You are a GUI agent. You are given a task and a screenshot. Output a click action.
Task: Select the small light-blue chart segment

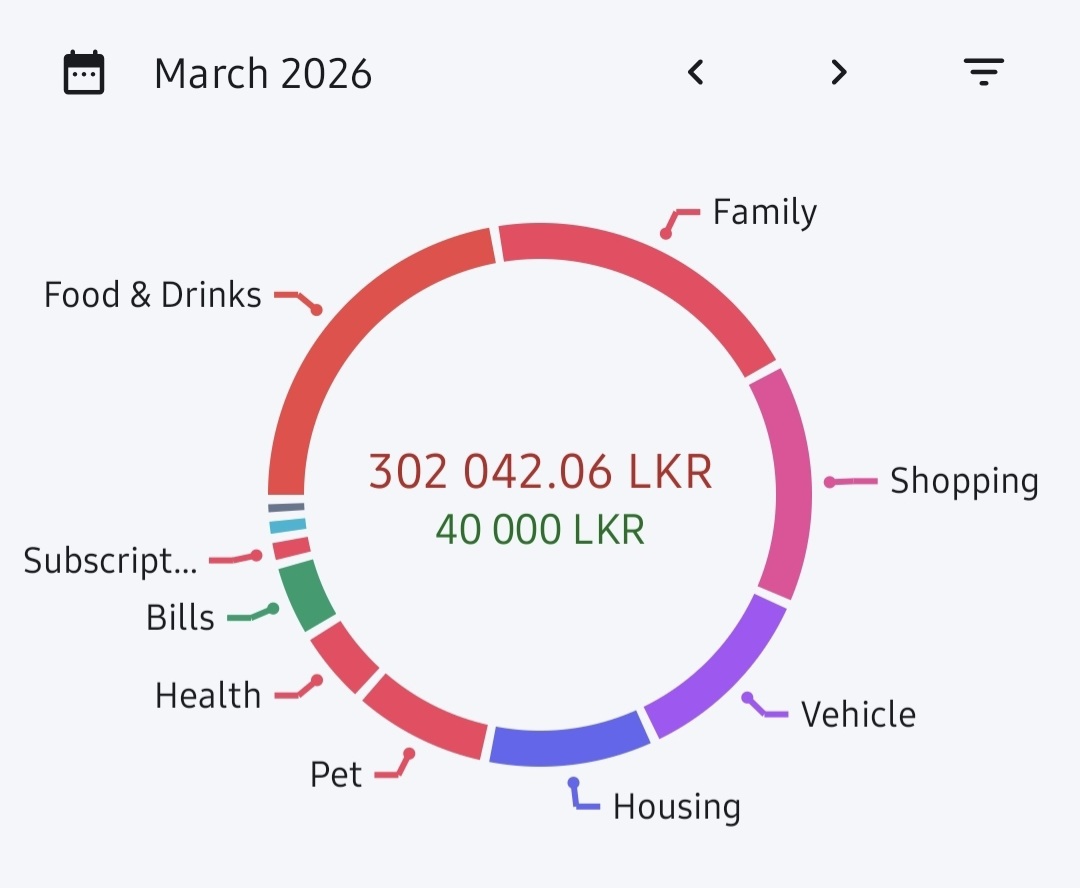pyautogui.click(x=287, y=526)
